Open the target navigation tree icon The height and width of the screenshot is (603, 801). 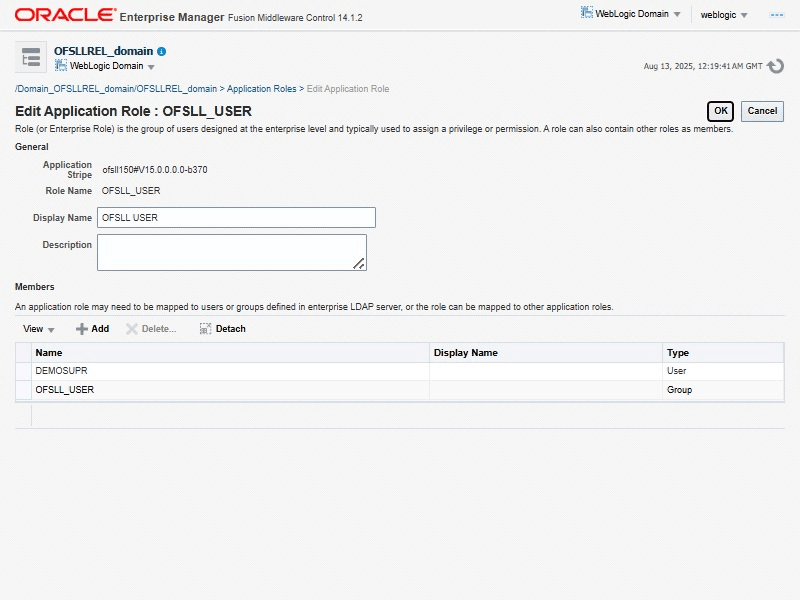[x=31, y=57]
